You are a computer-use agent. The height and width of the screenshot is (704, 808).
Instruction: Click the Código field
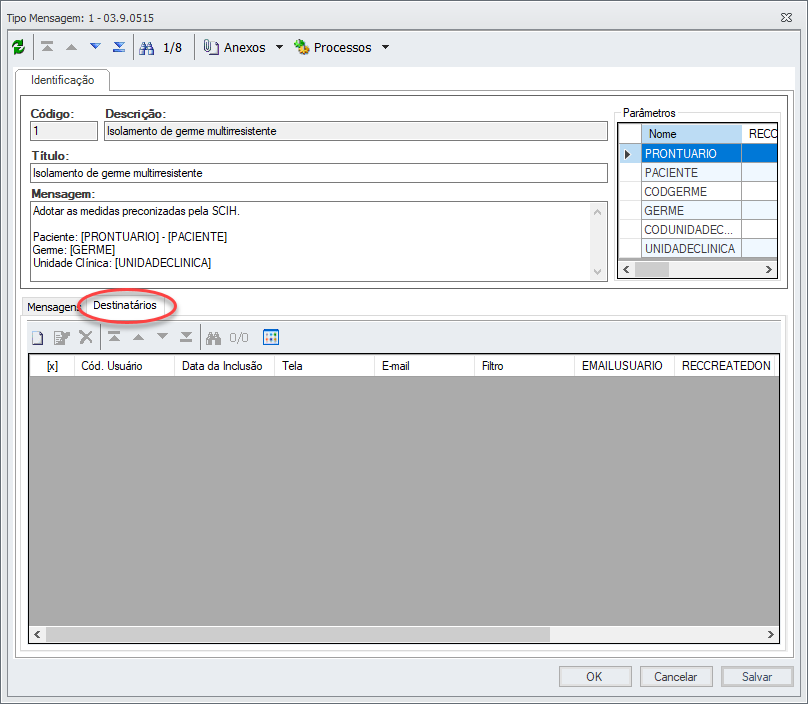click(64, 131)
